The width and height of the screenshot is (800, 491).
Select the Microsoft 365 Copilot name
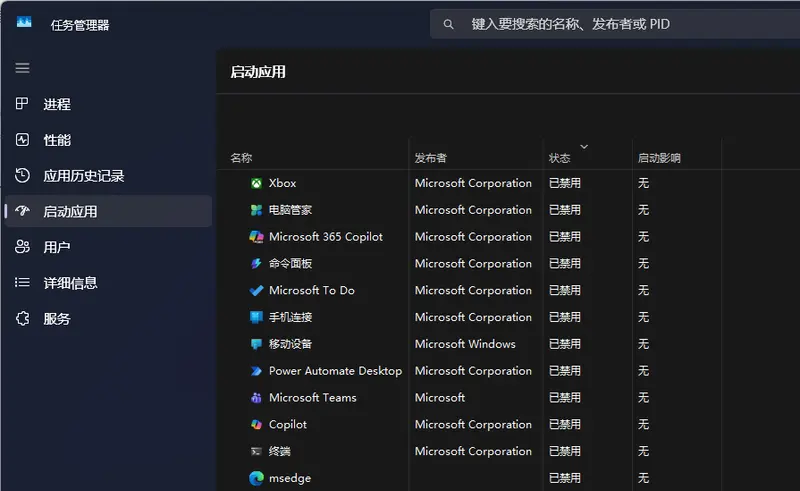(x=326, y=237)
